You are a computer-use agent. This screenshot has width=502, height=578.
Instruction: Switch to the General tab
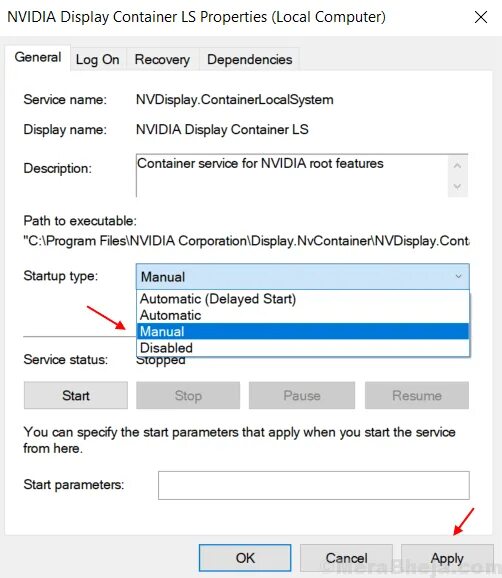click(x=38, y=58)
